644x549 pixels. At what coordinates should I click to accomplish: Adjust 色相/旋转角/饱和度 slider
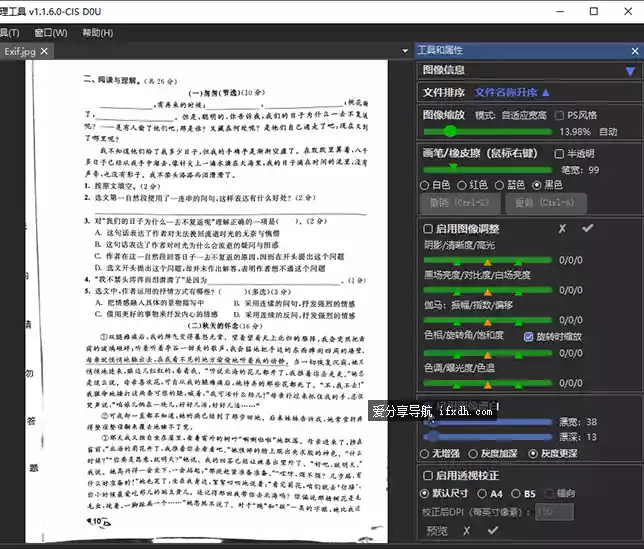tap(488, 354)
